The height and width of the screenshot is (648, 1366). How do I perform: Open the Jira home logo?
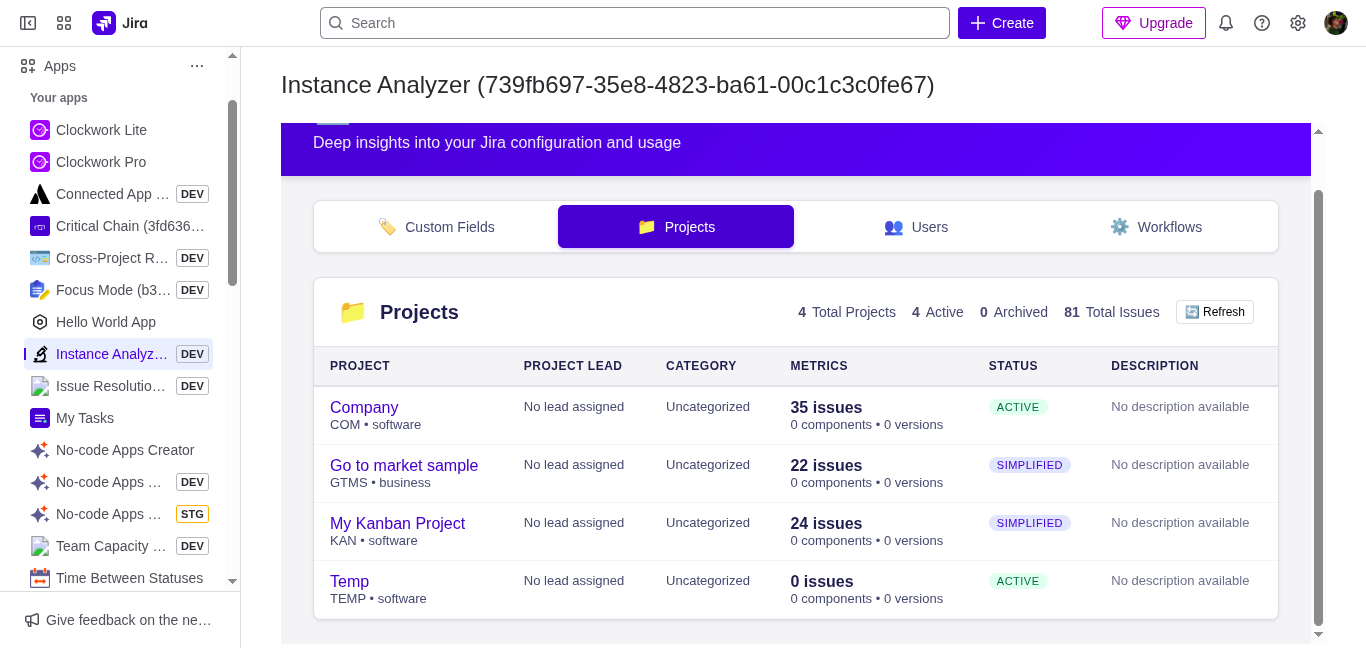coord(120,22)
